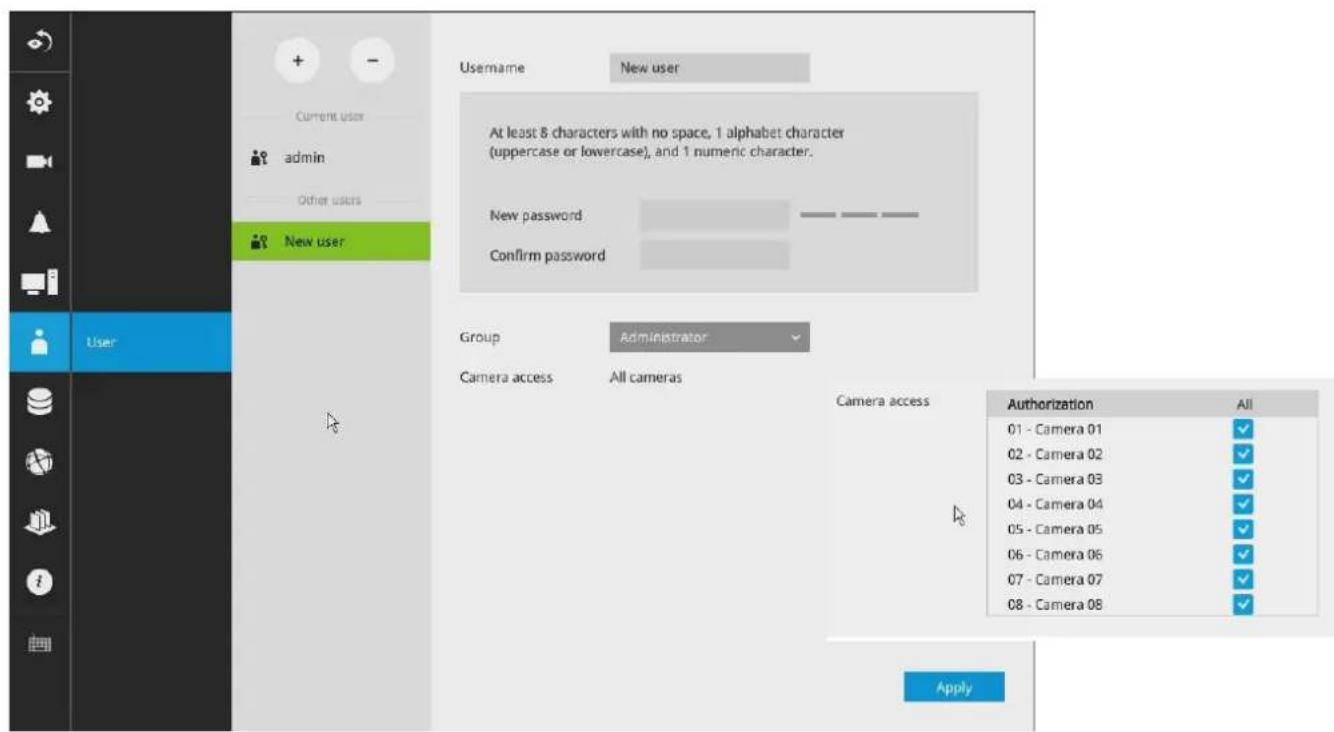Screen dimensions: 1334x732
Task: Open the gear settings icon in sidebar
Action: point(40,103)
